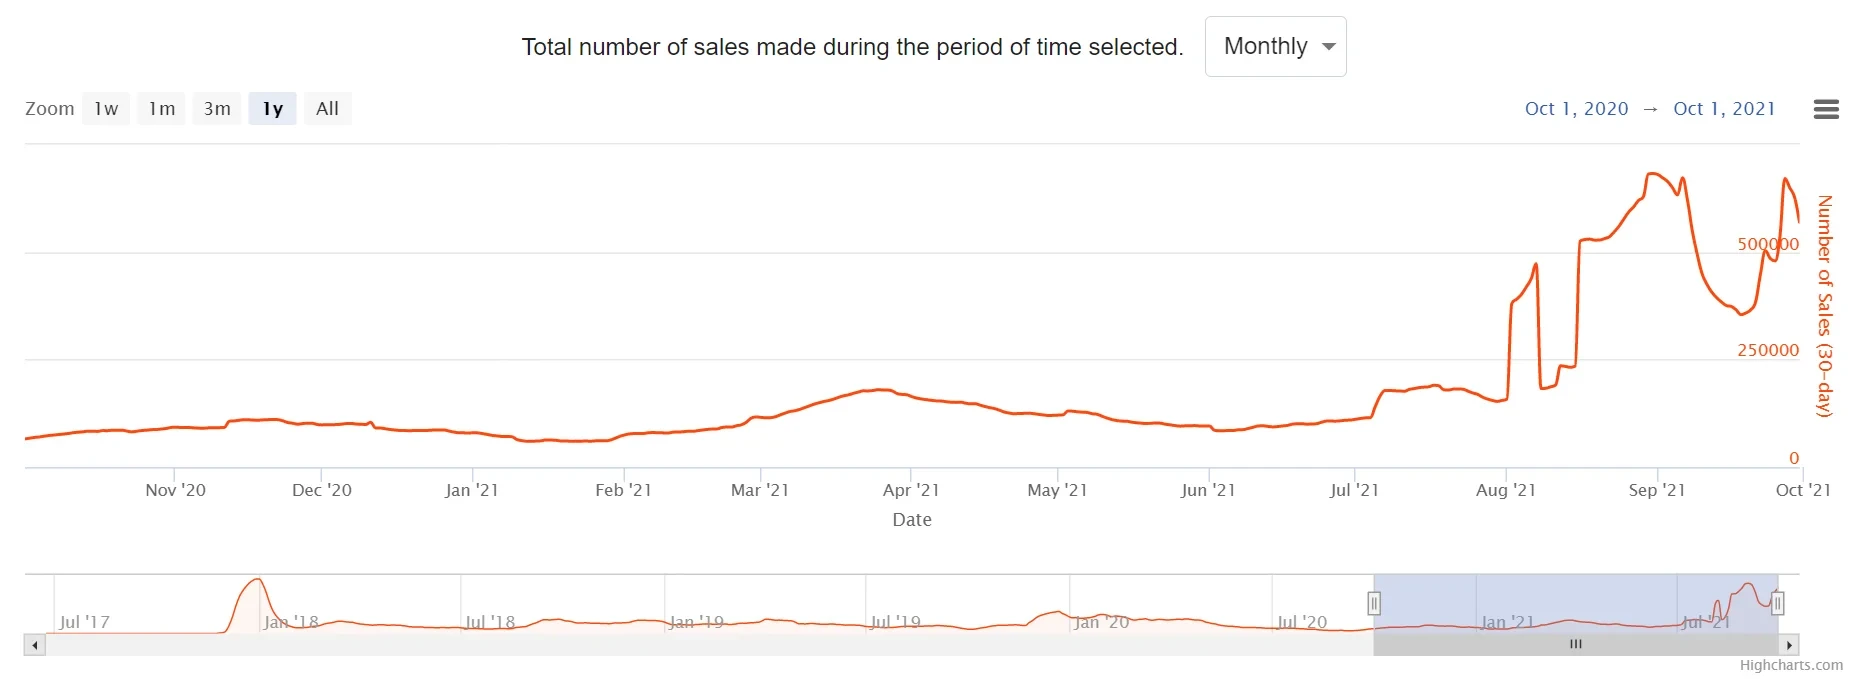
Task: Click the scrollbar left arrow button
Action: (35, 645)
